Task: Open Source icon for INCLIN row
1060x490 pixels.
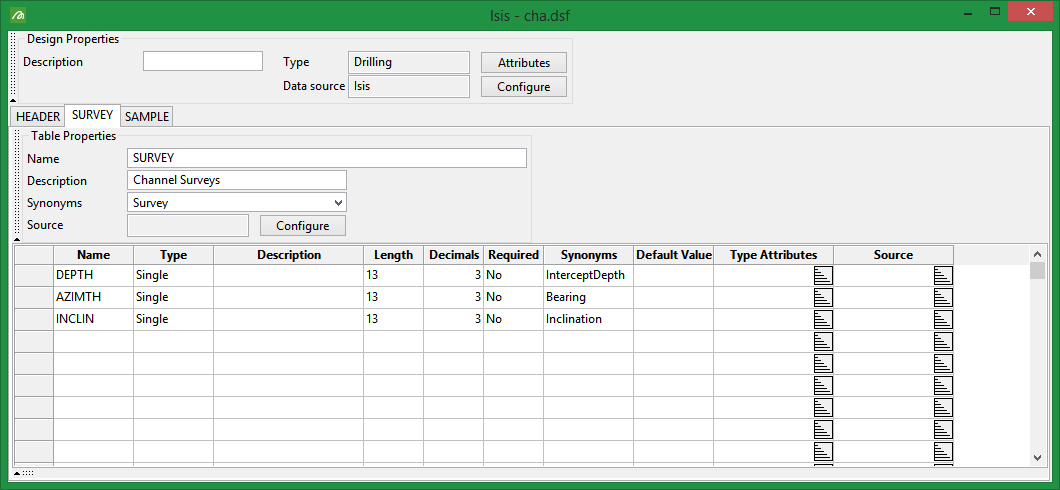Action: pos(943,319)
